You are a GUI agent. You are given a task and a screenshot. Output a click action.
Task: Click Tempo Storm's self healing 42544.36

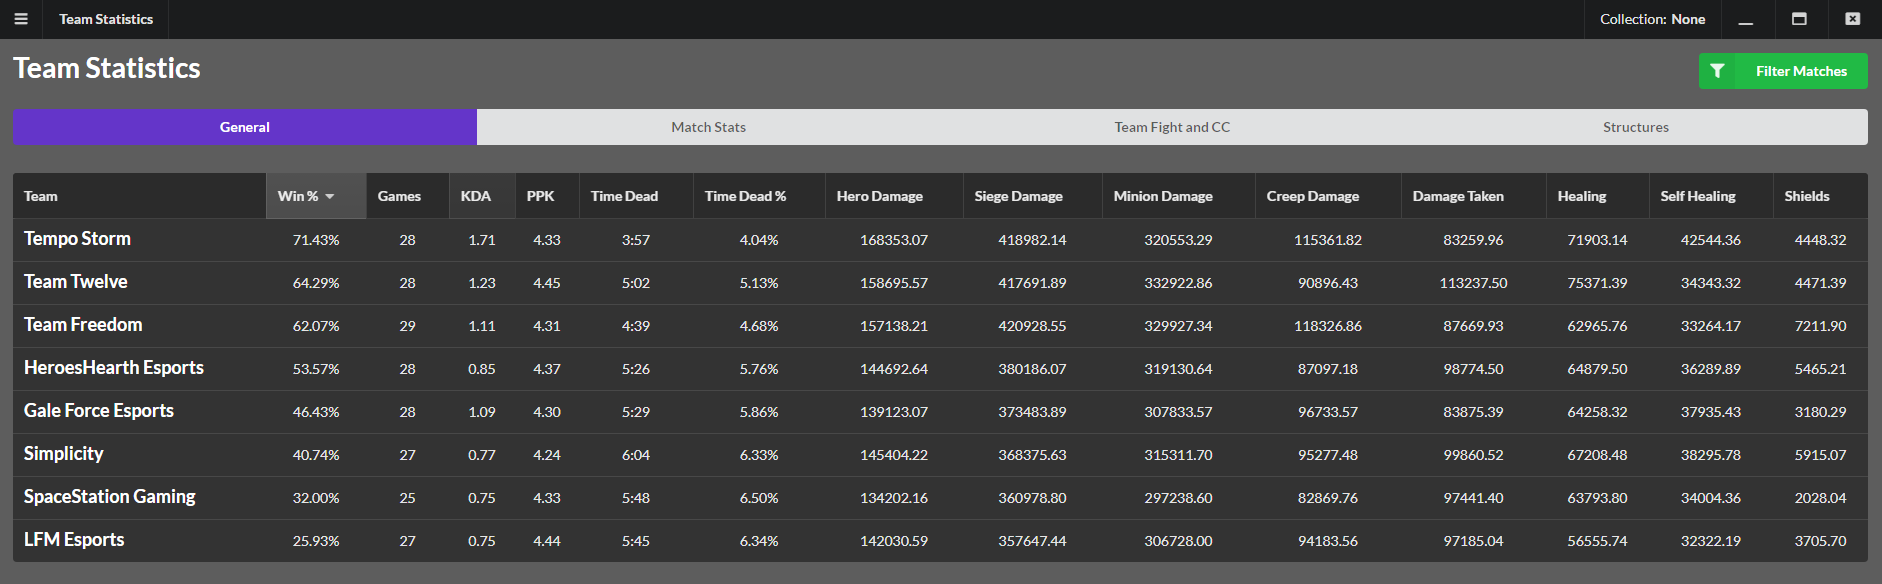(1711, 240)
